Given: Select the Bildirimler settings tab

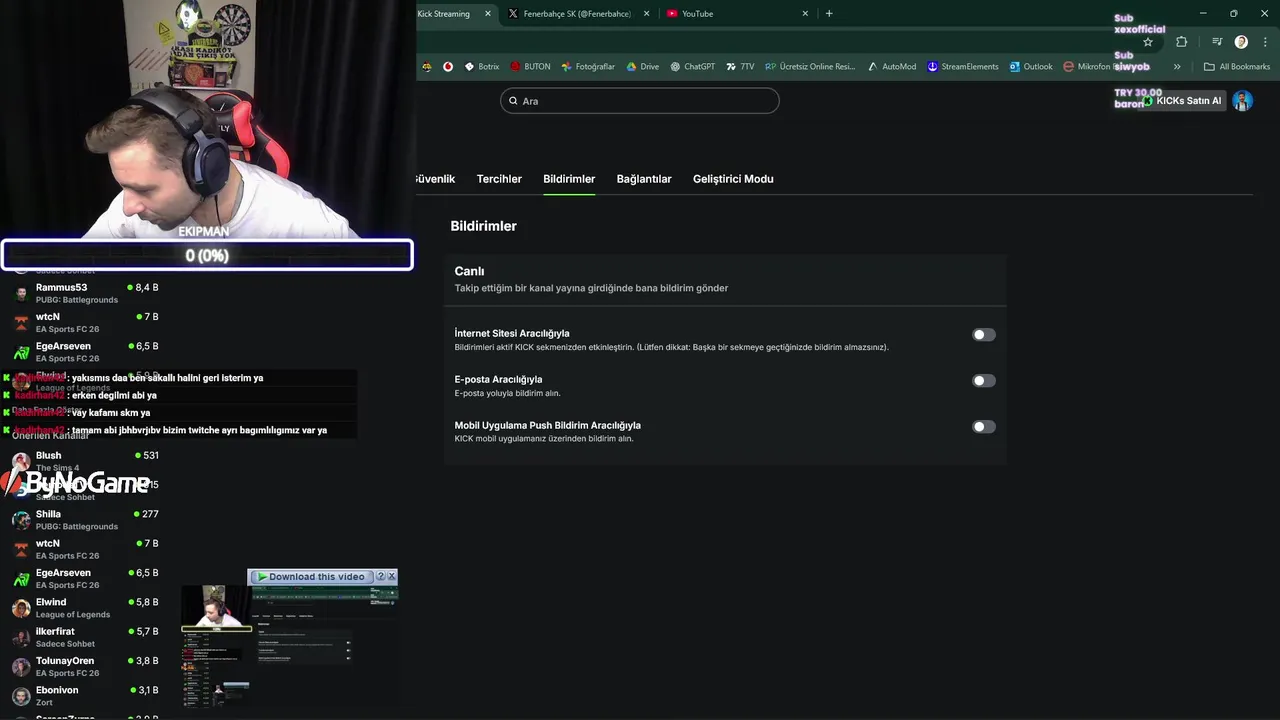Looking at the screenshot, I should [569, 179].
